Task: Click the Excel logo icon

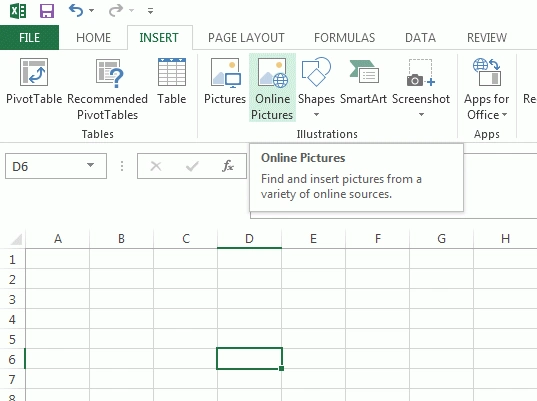Action: click(18, 11)
